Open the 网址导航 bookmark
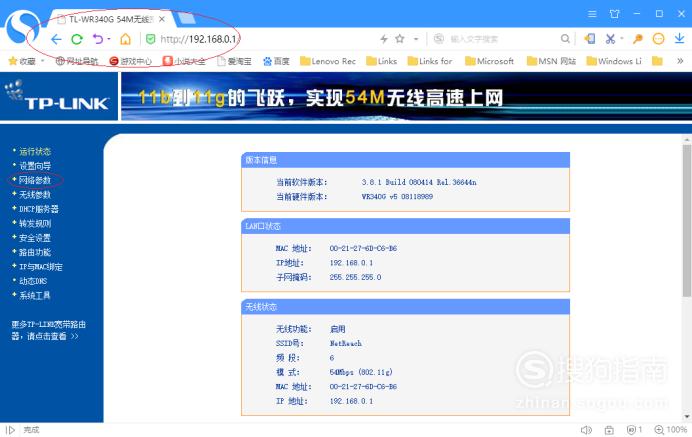This screenshot has width=692, height=437. [x=76, y=61]
